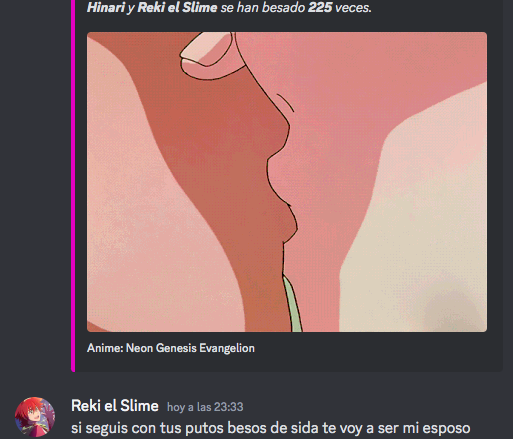The height and width of the screenshot is (439, 513).
Task: Click the embed background below the footer
Action: (x=287, y=363)
